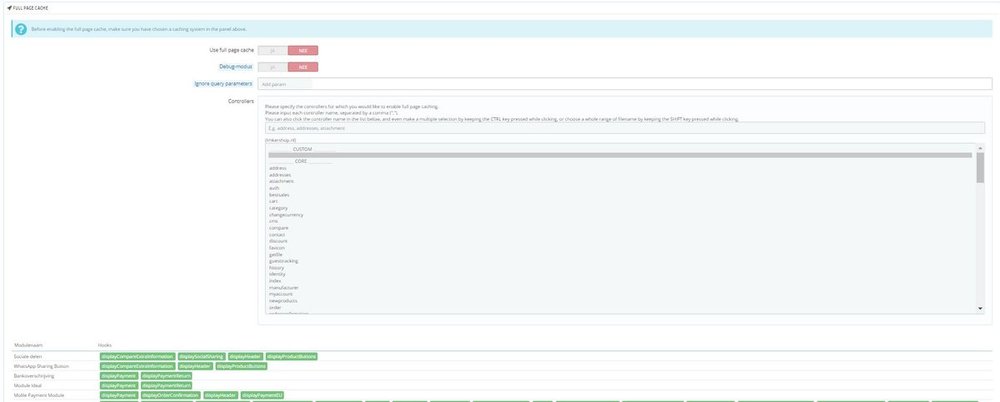The width and height of the screenshot is (1000, 402).
Task: Click displayPaymentReturn hook for Bankoverschrijving
Action: pyautogui.click(x=165, y=376)
